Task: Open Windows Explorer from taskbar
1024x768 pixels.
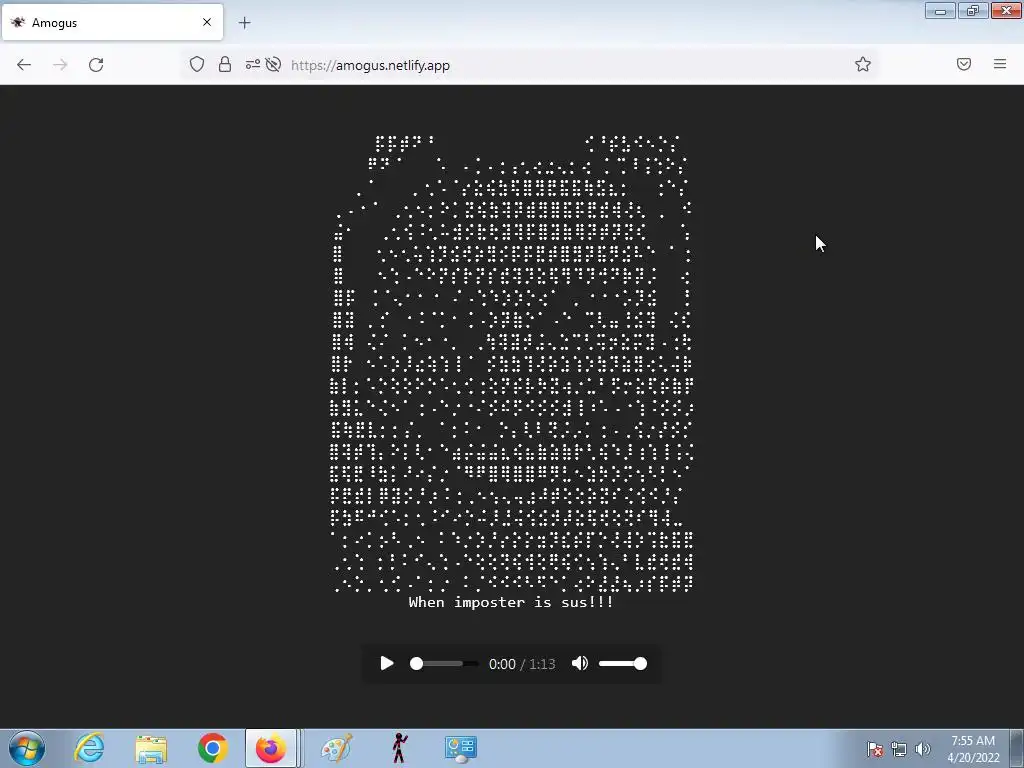Action: coord(151,748)
